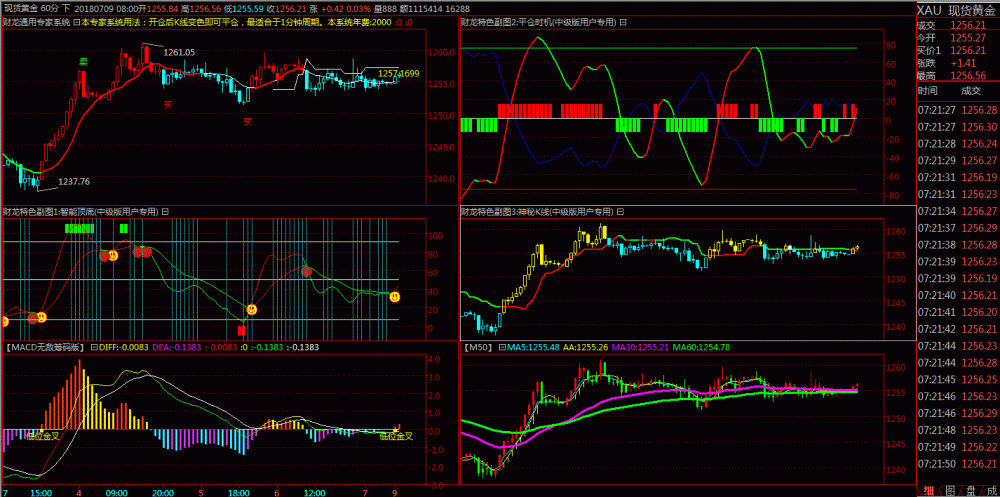Select the 07:21:50 1256.21 trade row
This screenshot has height=497, width=1000.
(x=957, y=463)
